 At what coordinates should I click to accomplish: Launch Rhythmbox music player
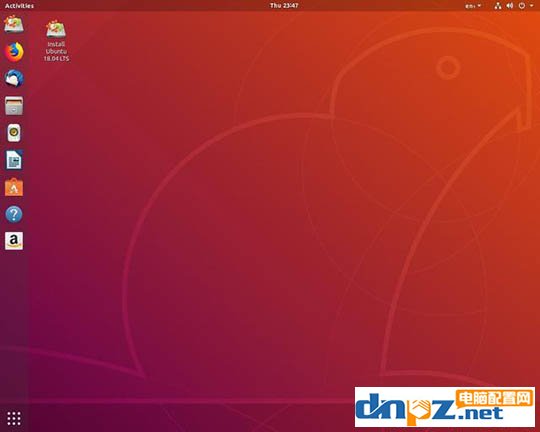(14, 133)
